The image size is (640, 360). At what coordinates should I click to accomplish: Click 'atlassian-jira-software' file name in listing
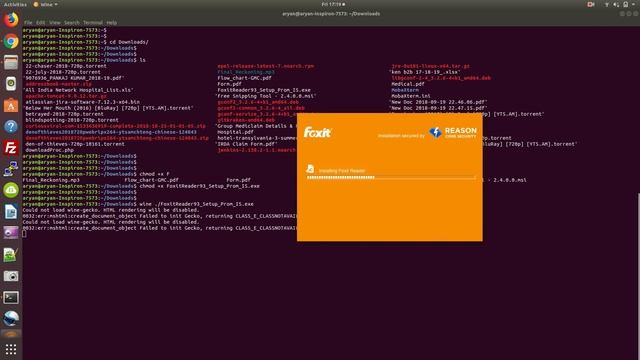tap(82, 102)
